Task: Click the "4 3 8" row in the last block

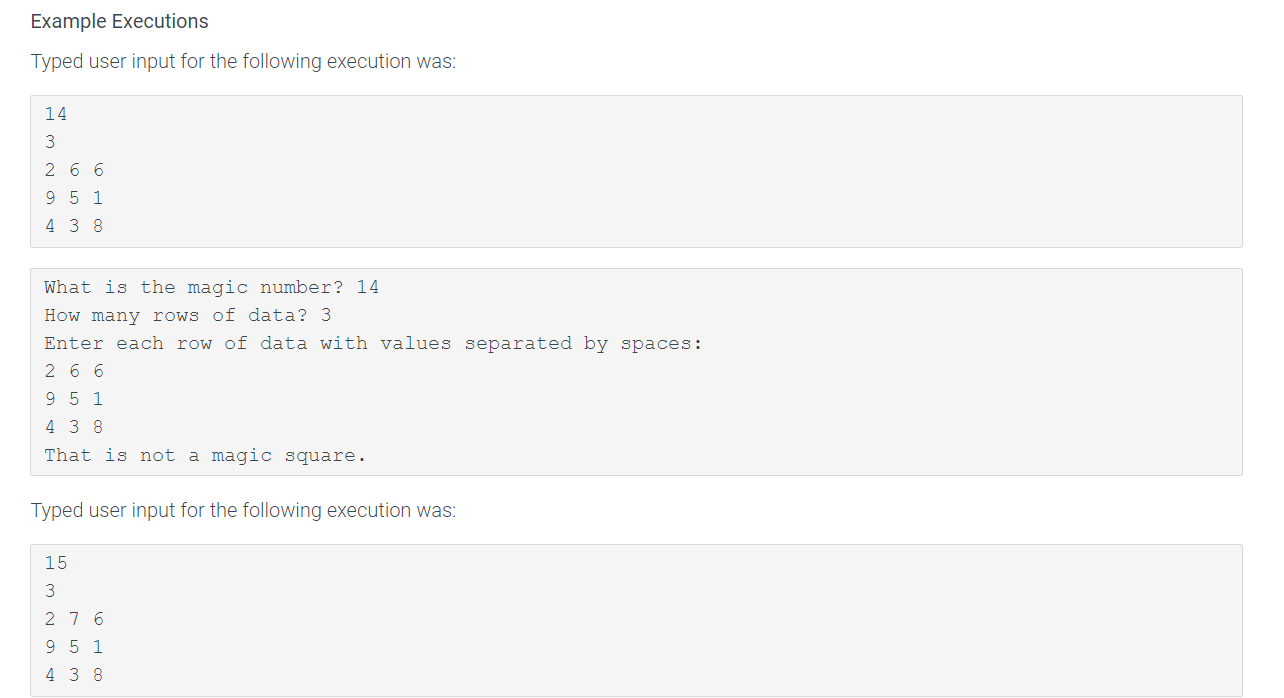Action: click(74, 675)
